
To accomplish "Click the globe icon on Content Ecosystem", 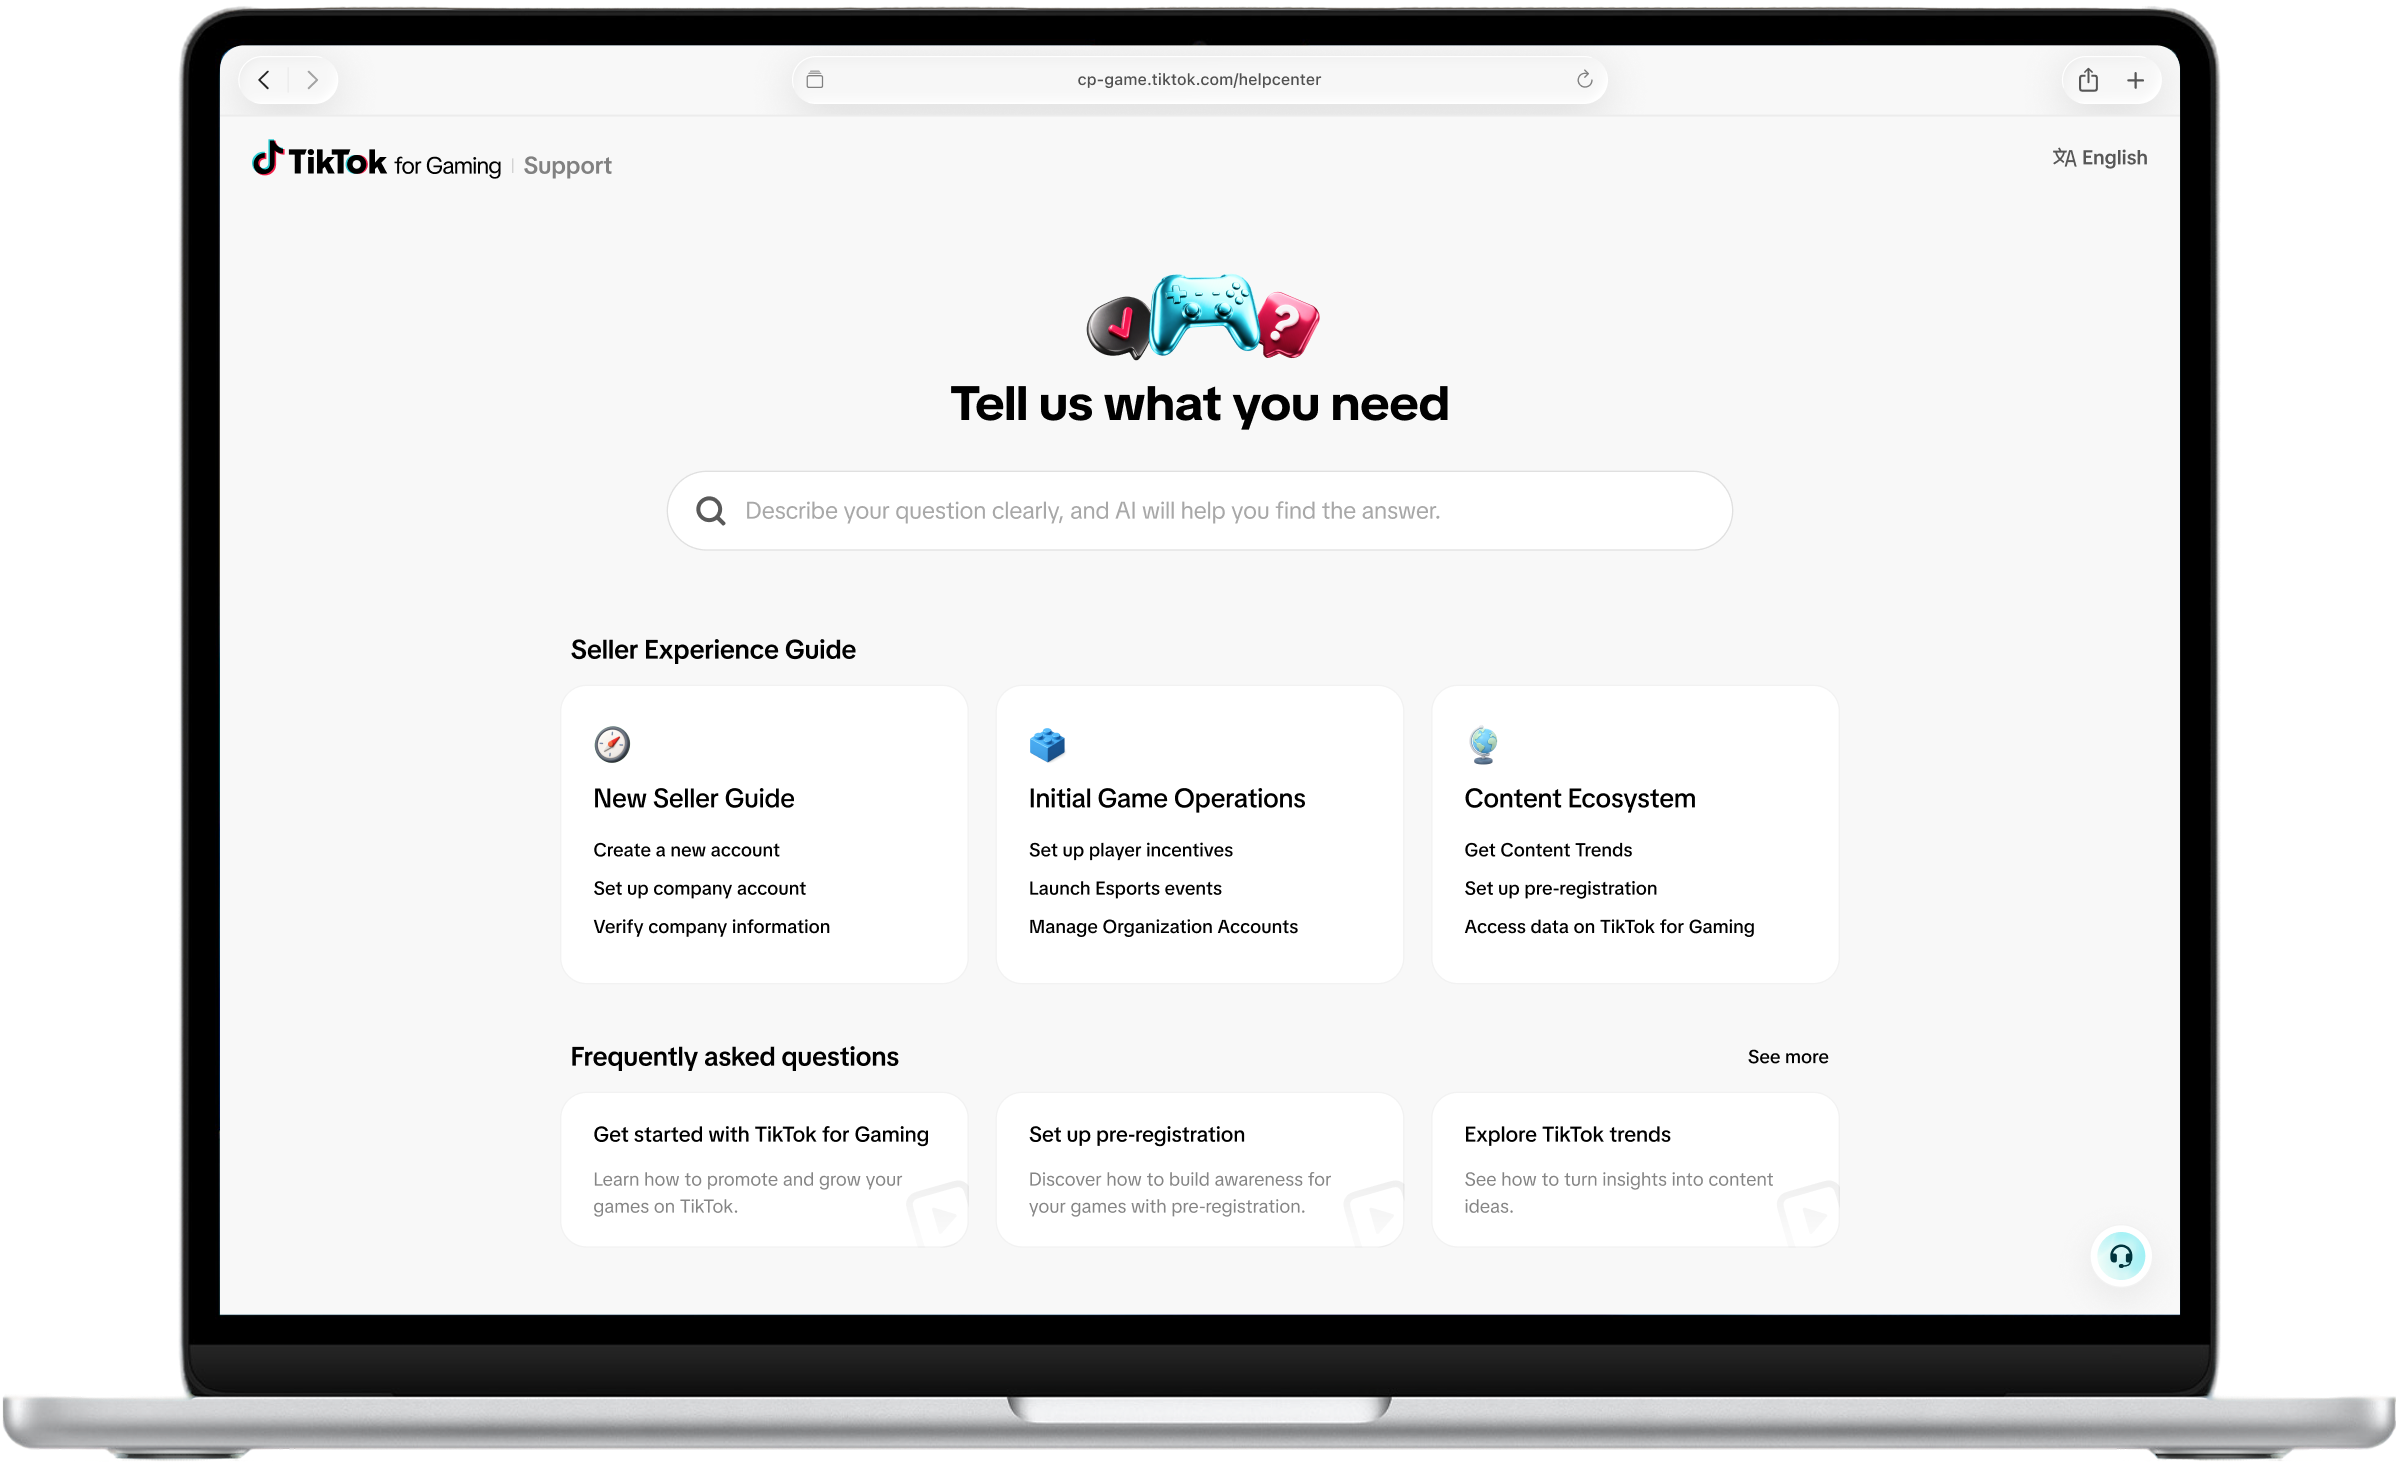I will tap(1483, 745).
